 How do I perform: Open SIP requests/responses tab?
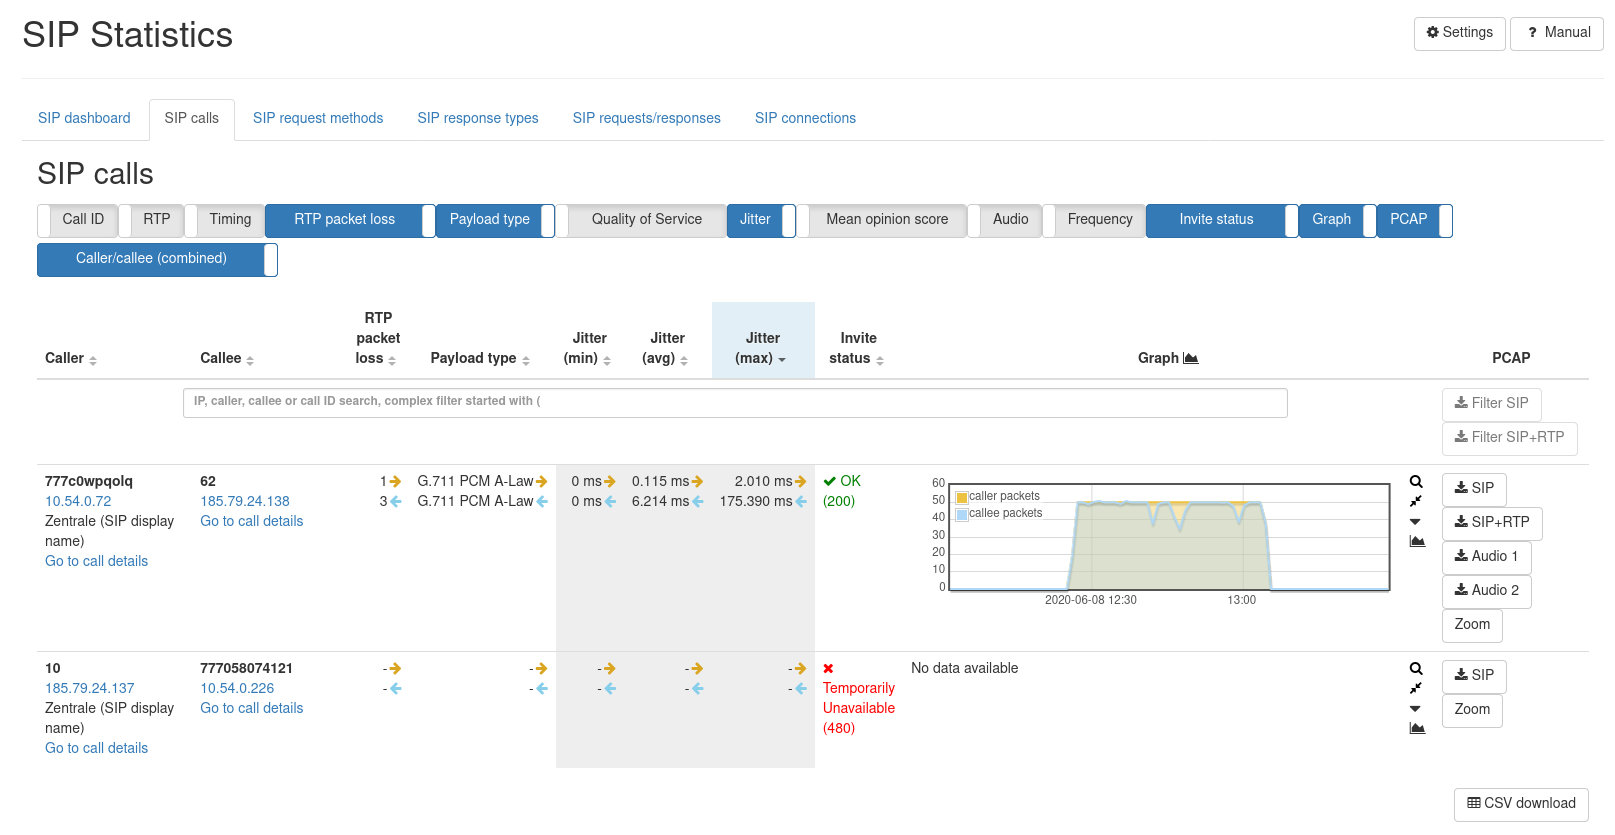coord(647,118)
